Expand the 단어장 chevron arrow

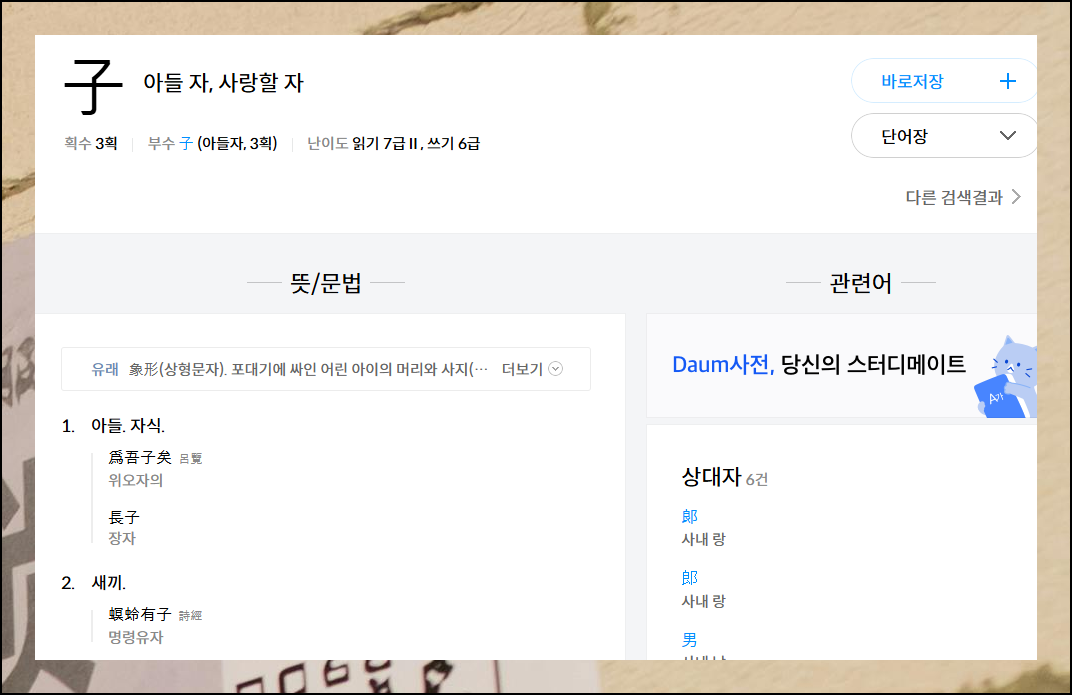(x=1007, y=135)
